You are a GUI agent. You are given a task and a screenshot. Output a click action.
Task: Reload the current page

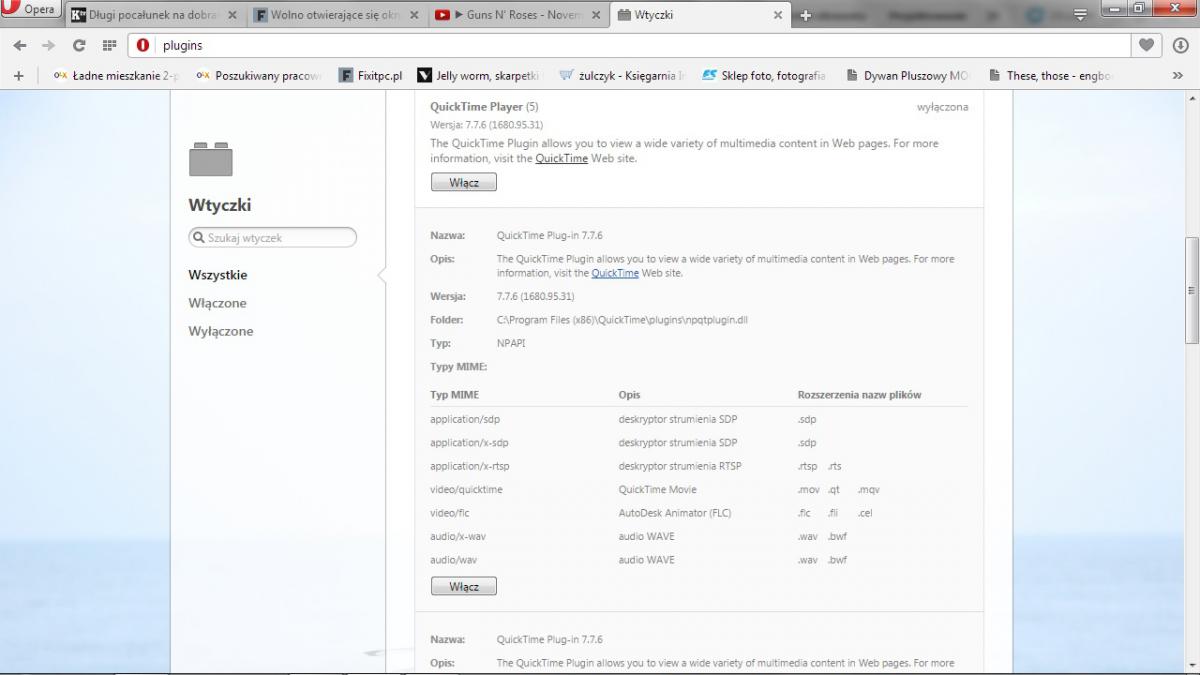point(79,45)
